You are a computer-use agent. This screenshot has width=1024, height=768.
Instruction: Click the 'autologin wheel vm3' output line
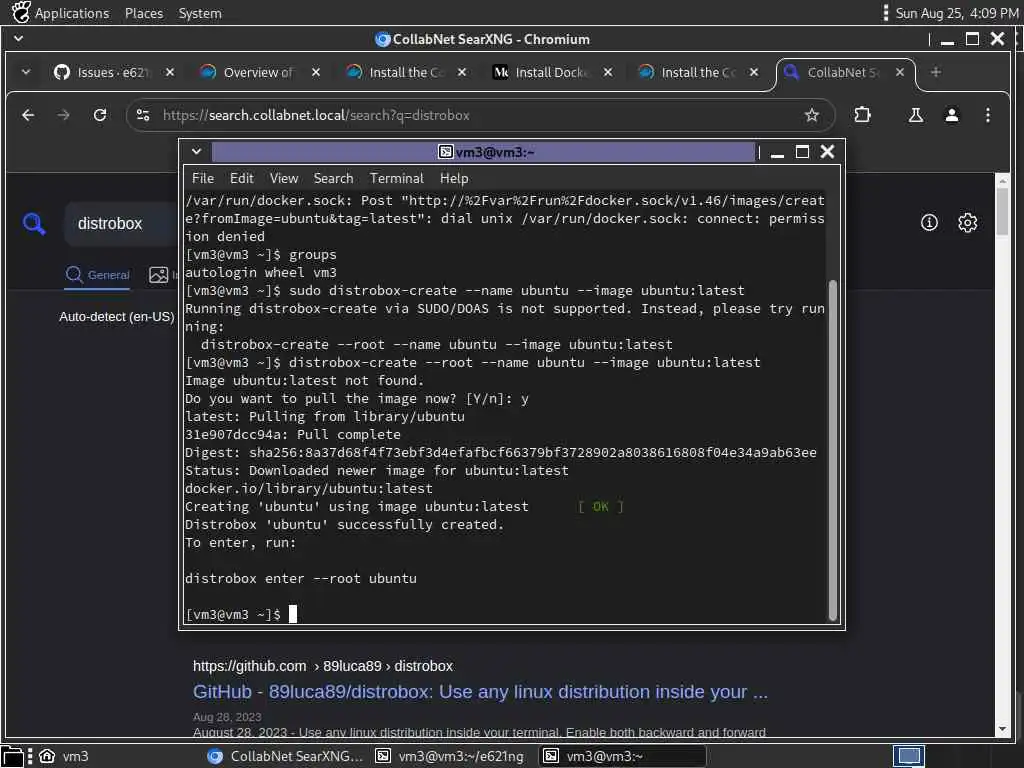pyautogui.click(x=261, y=272)
